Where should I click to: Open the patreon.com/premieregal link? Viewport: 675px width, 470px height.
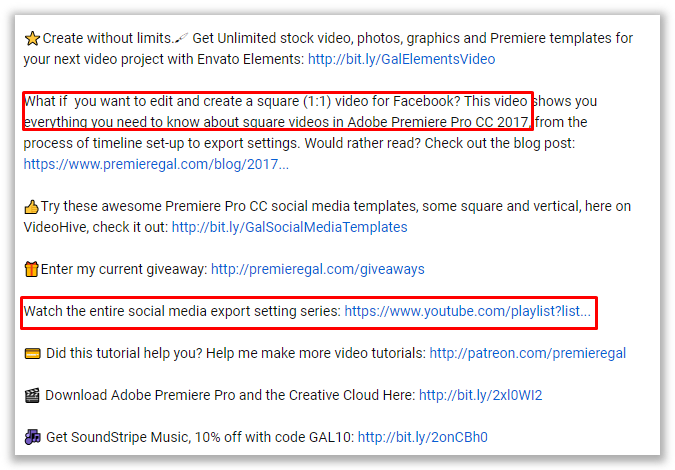coord(527,353)
